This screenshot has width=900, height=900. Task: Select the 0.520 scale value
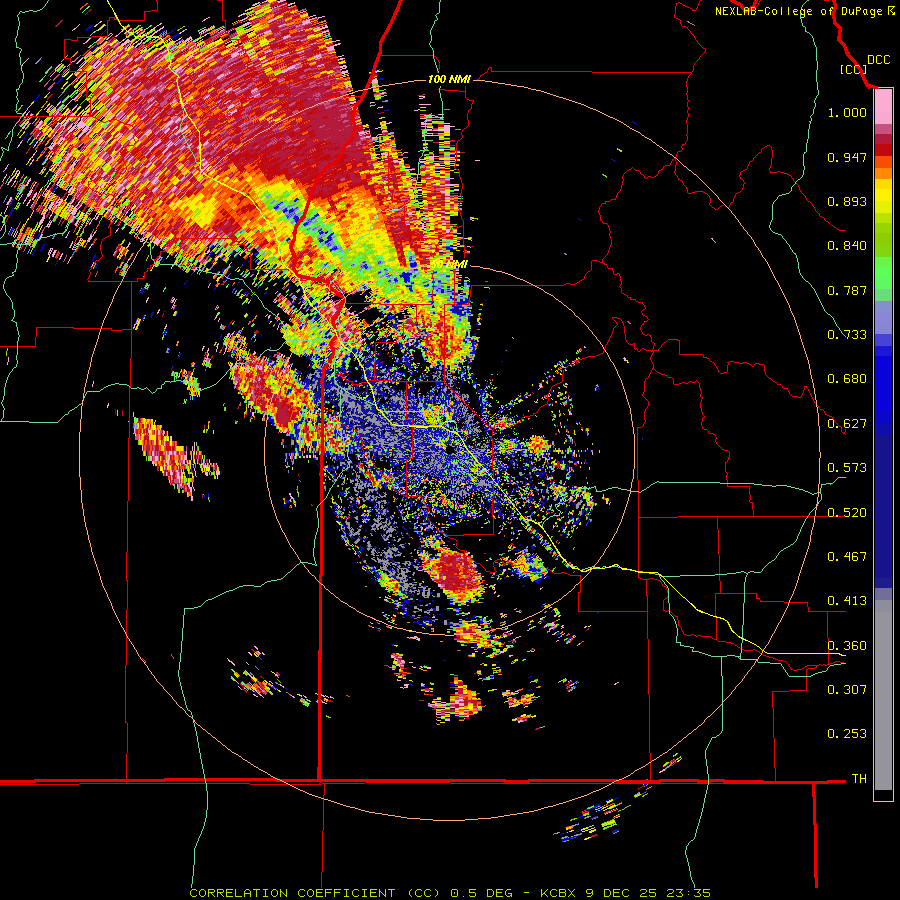847,513
